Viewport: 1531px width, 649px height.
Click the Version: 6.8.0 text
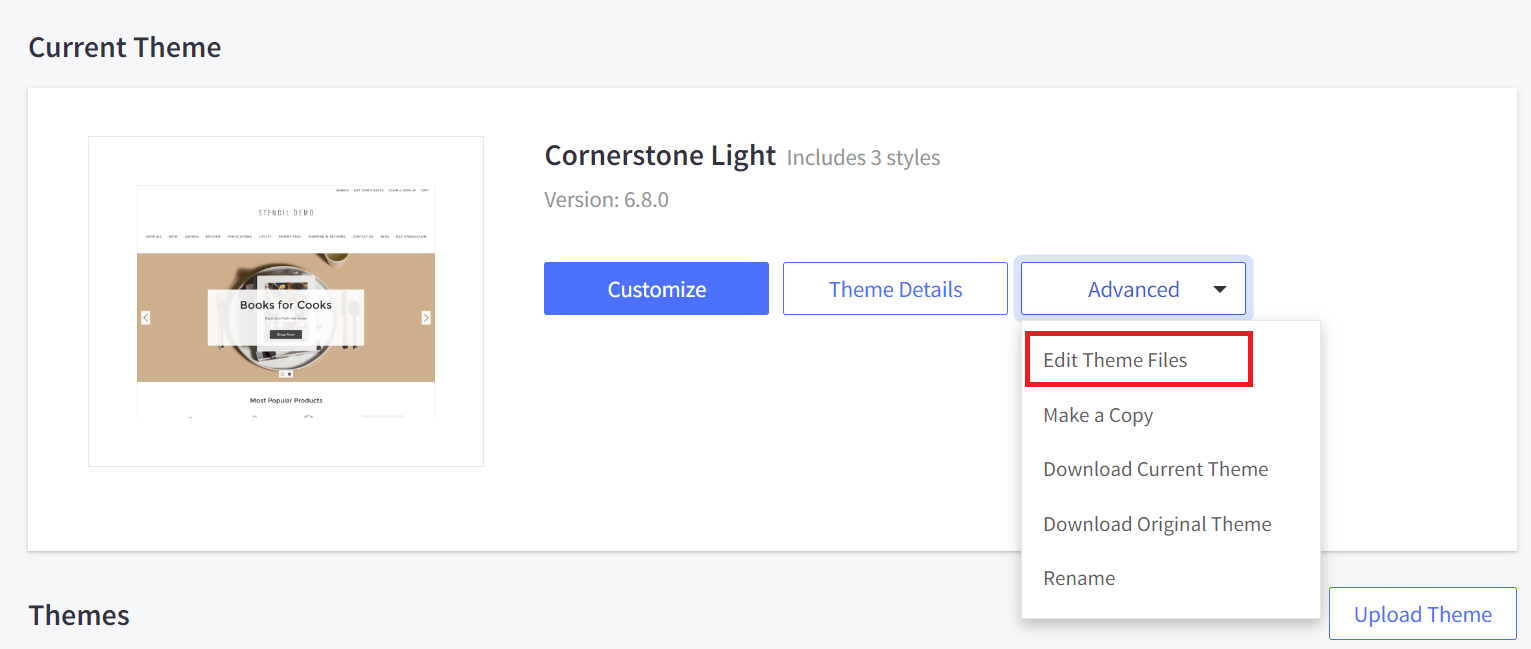(x=606, y=200)
